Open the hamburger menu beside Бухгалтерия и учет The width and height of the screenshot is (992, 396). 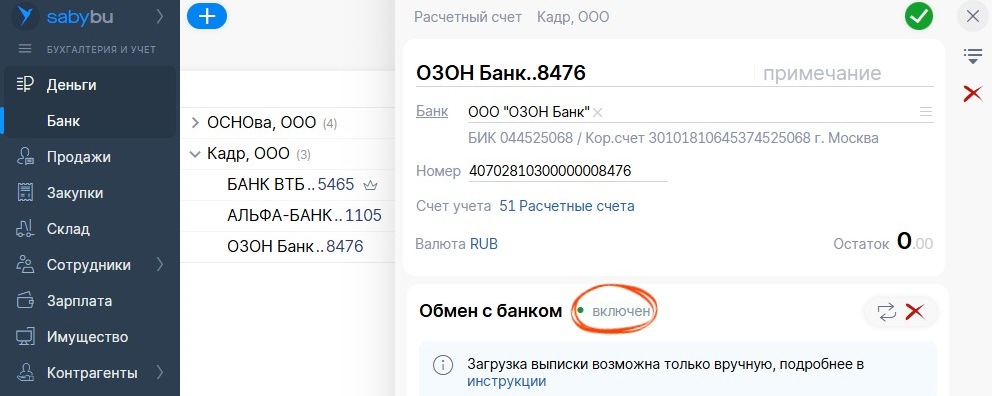click(x=25, y=49)
